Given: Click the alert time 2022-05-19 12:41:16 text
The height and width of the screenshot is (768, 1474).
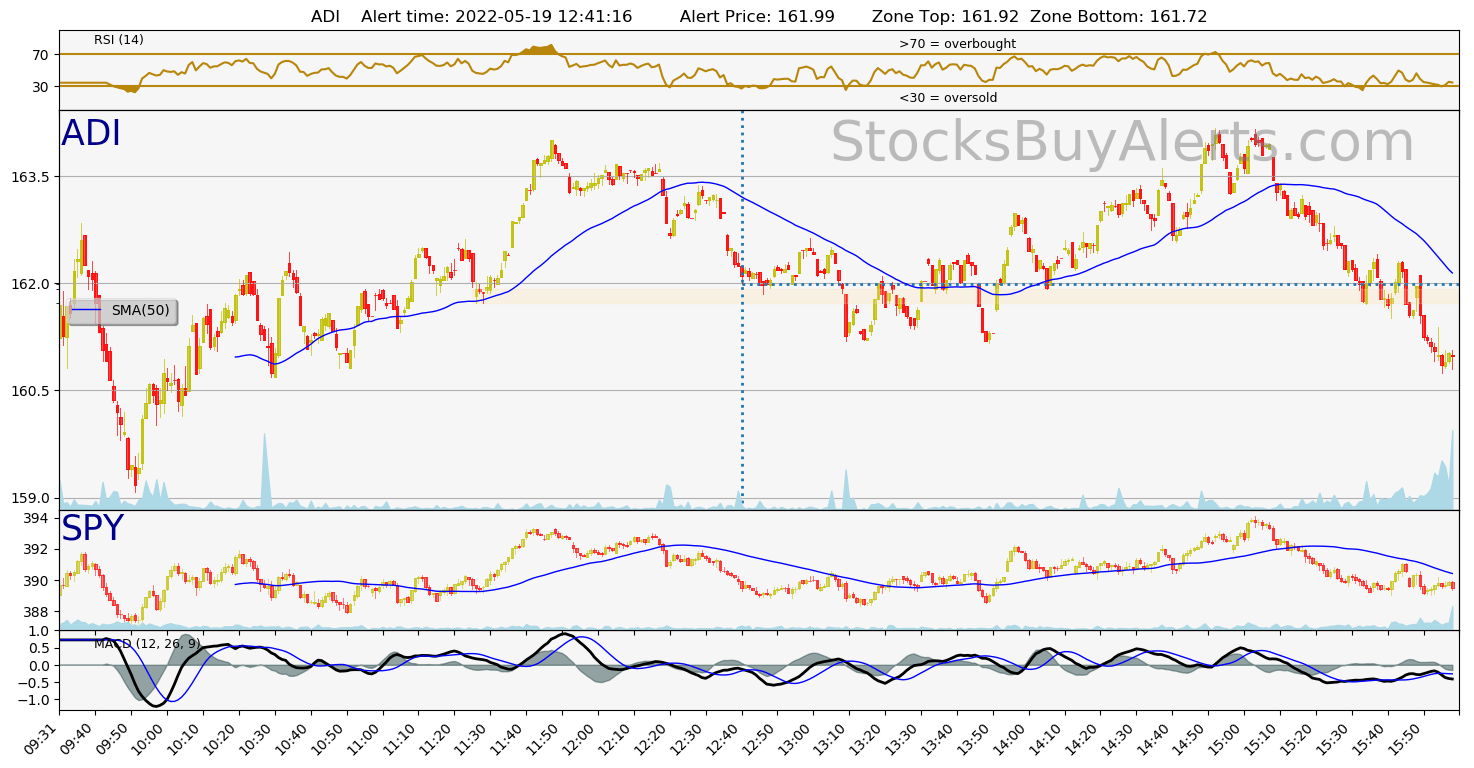Looking at the screenshot, I should [496, 17].
